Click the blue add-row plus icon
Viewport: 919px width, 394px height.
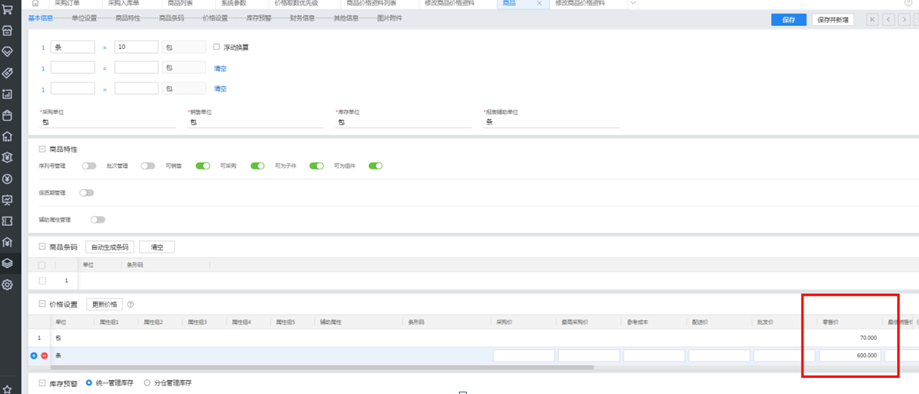(33, 356)
